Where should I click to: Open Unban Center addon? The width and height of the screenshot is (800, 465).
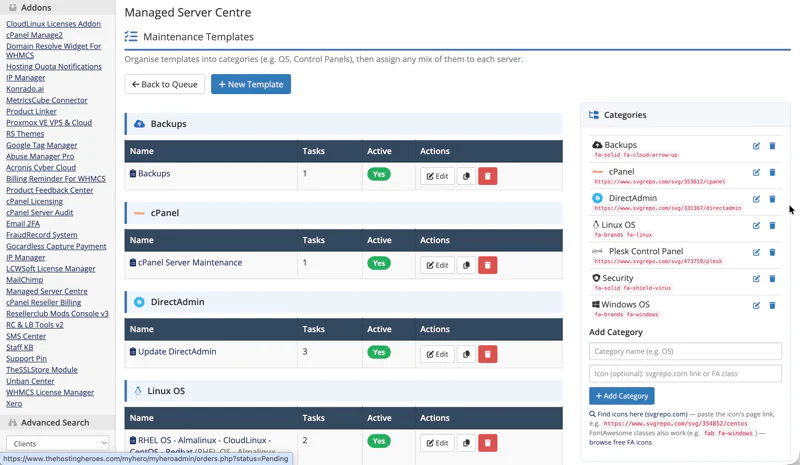pyautogui.click(x=30, y=381)
